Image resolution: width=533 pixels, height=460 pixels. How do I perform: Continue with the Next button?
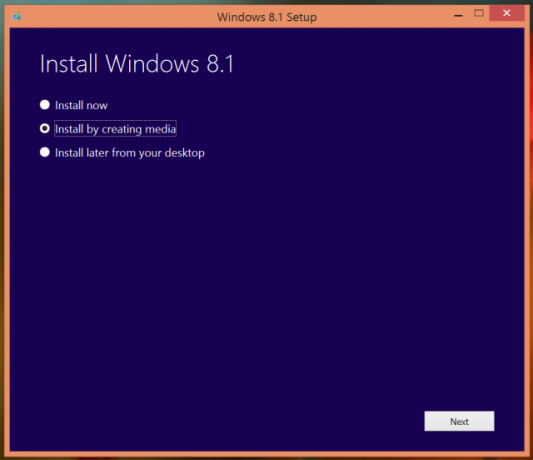459,421
